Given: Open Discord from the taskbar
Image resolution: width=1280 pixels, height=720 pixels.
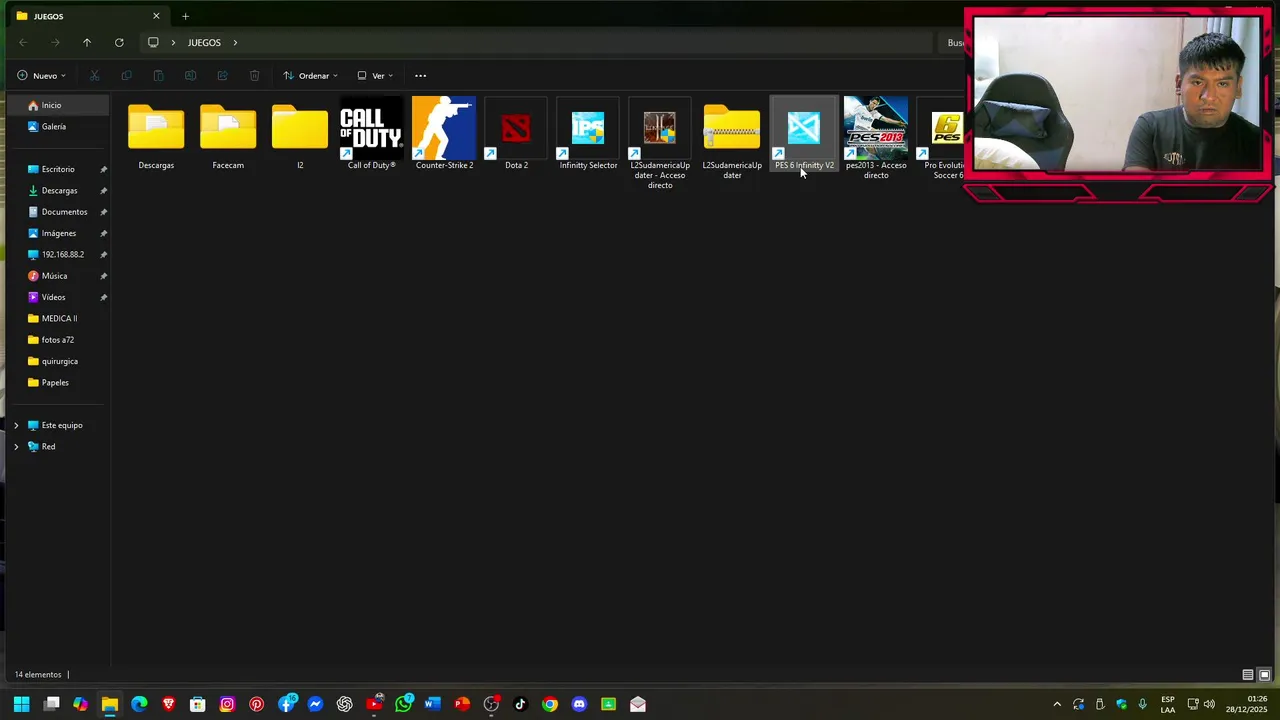Looking at the screenshot, I should (x=579, y=704).
